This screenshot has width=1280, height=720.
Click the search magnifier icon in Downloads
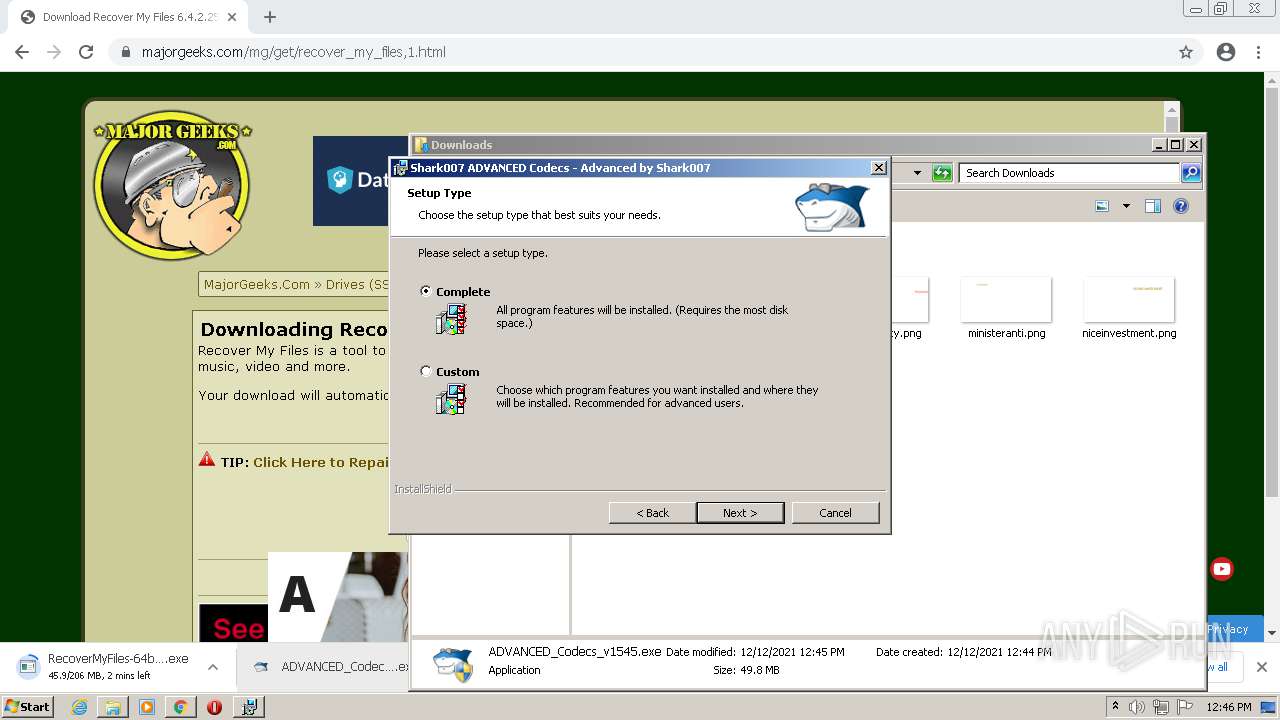1191,173
